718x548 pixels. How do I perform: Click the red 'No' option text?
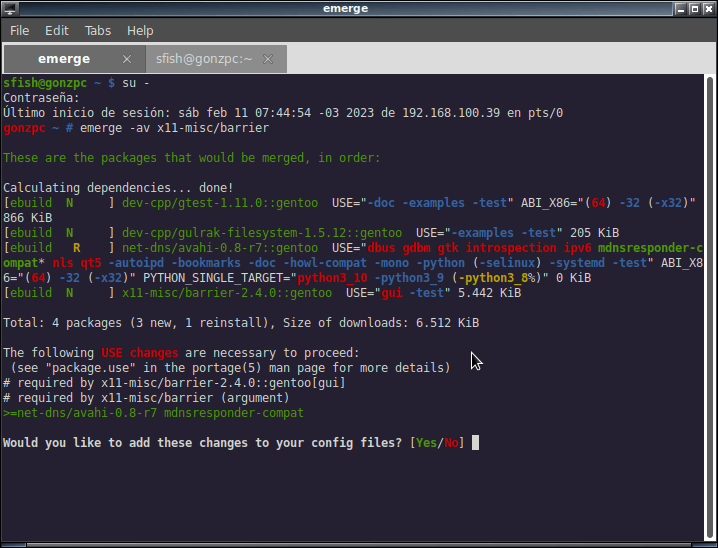[x=451, y=443]
